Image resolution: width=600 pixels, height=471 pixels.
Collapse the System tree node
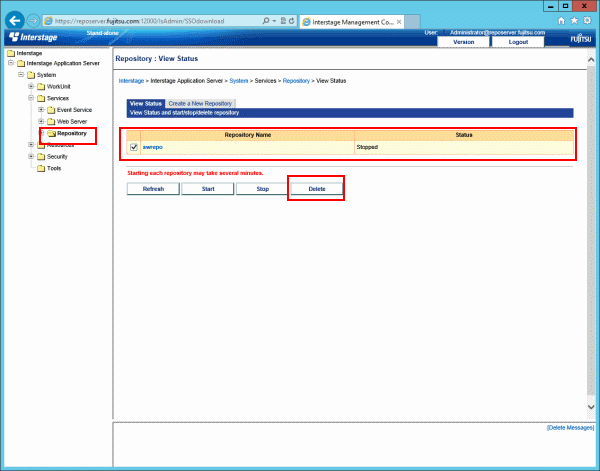point(21,74)
